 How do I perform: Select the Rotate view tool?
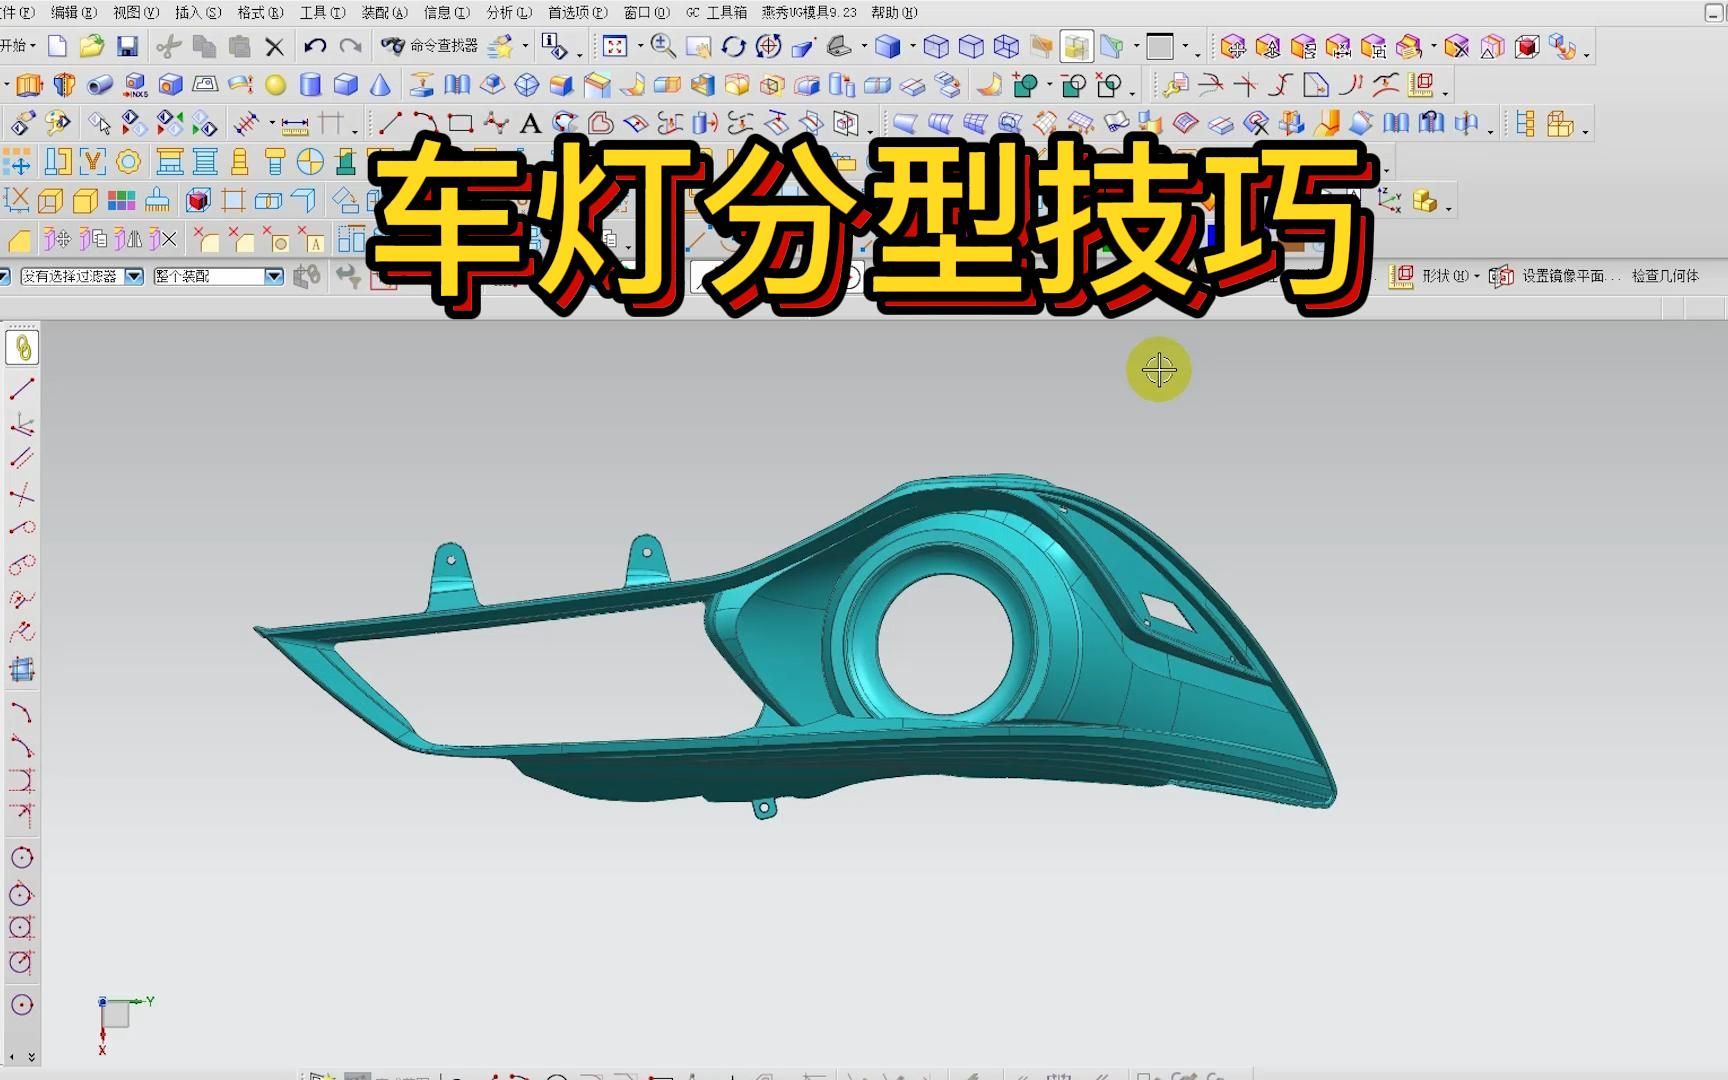[735, 46]
